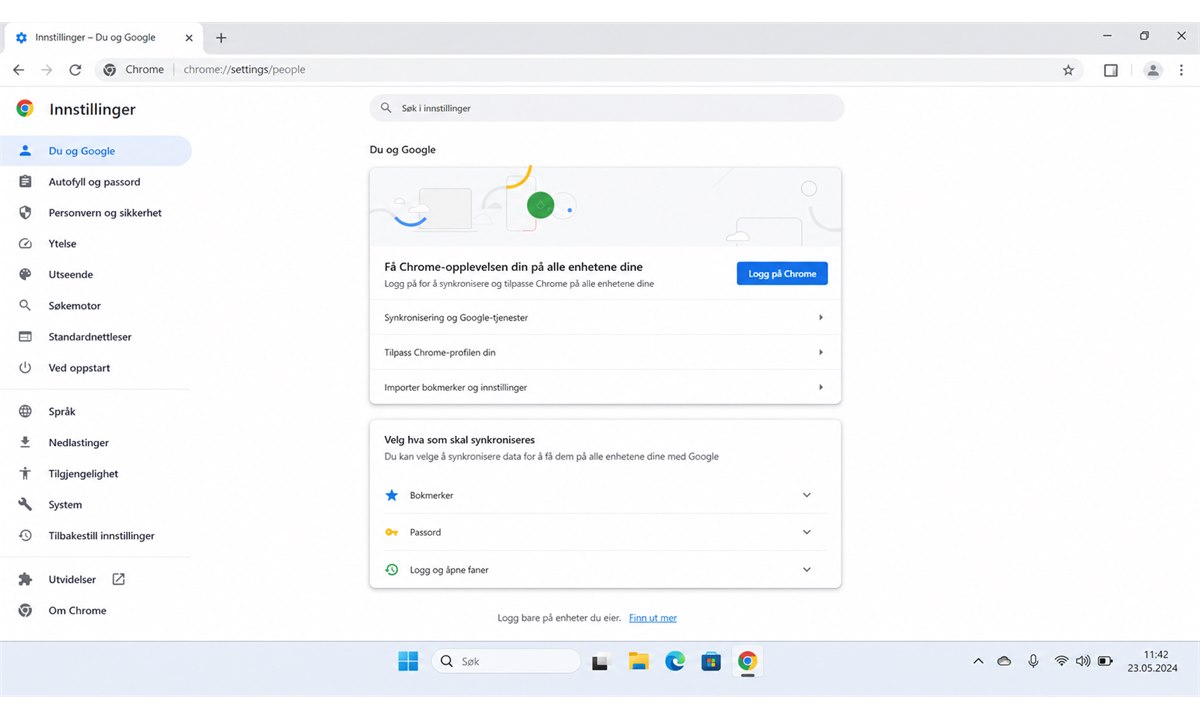Image resolution: width=1200 pixels, height=720 pixels.
Task: Expand the Passord sync row chevron
Action: pos(807,532)
